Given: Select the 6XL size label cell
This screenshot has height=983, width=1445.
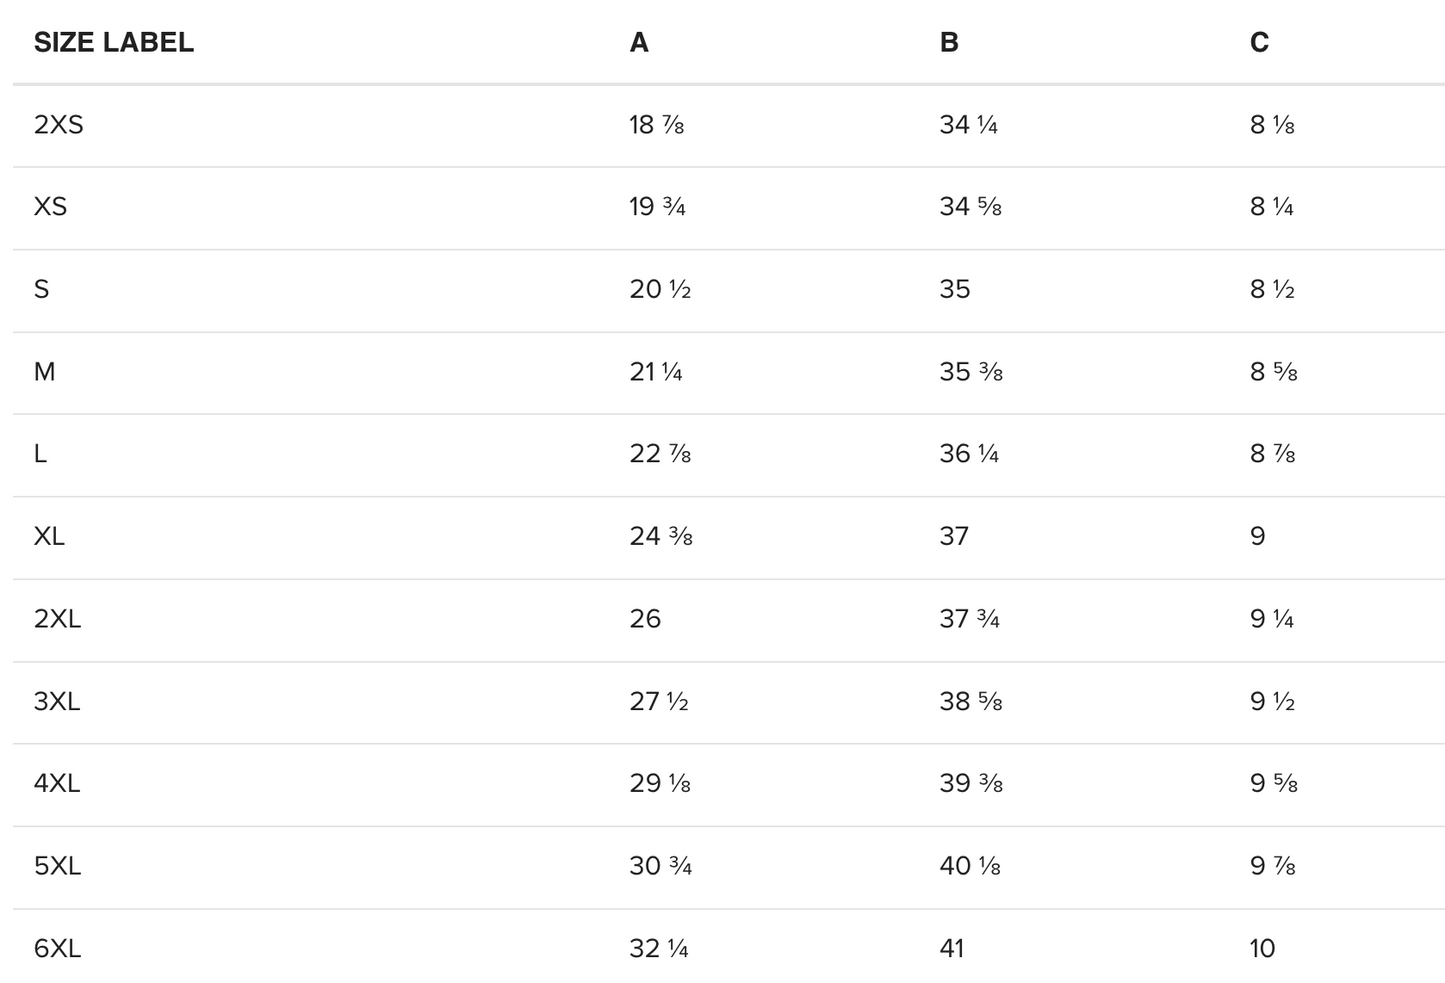Looking at the screenshot, I should (x=58, y=948).
